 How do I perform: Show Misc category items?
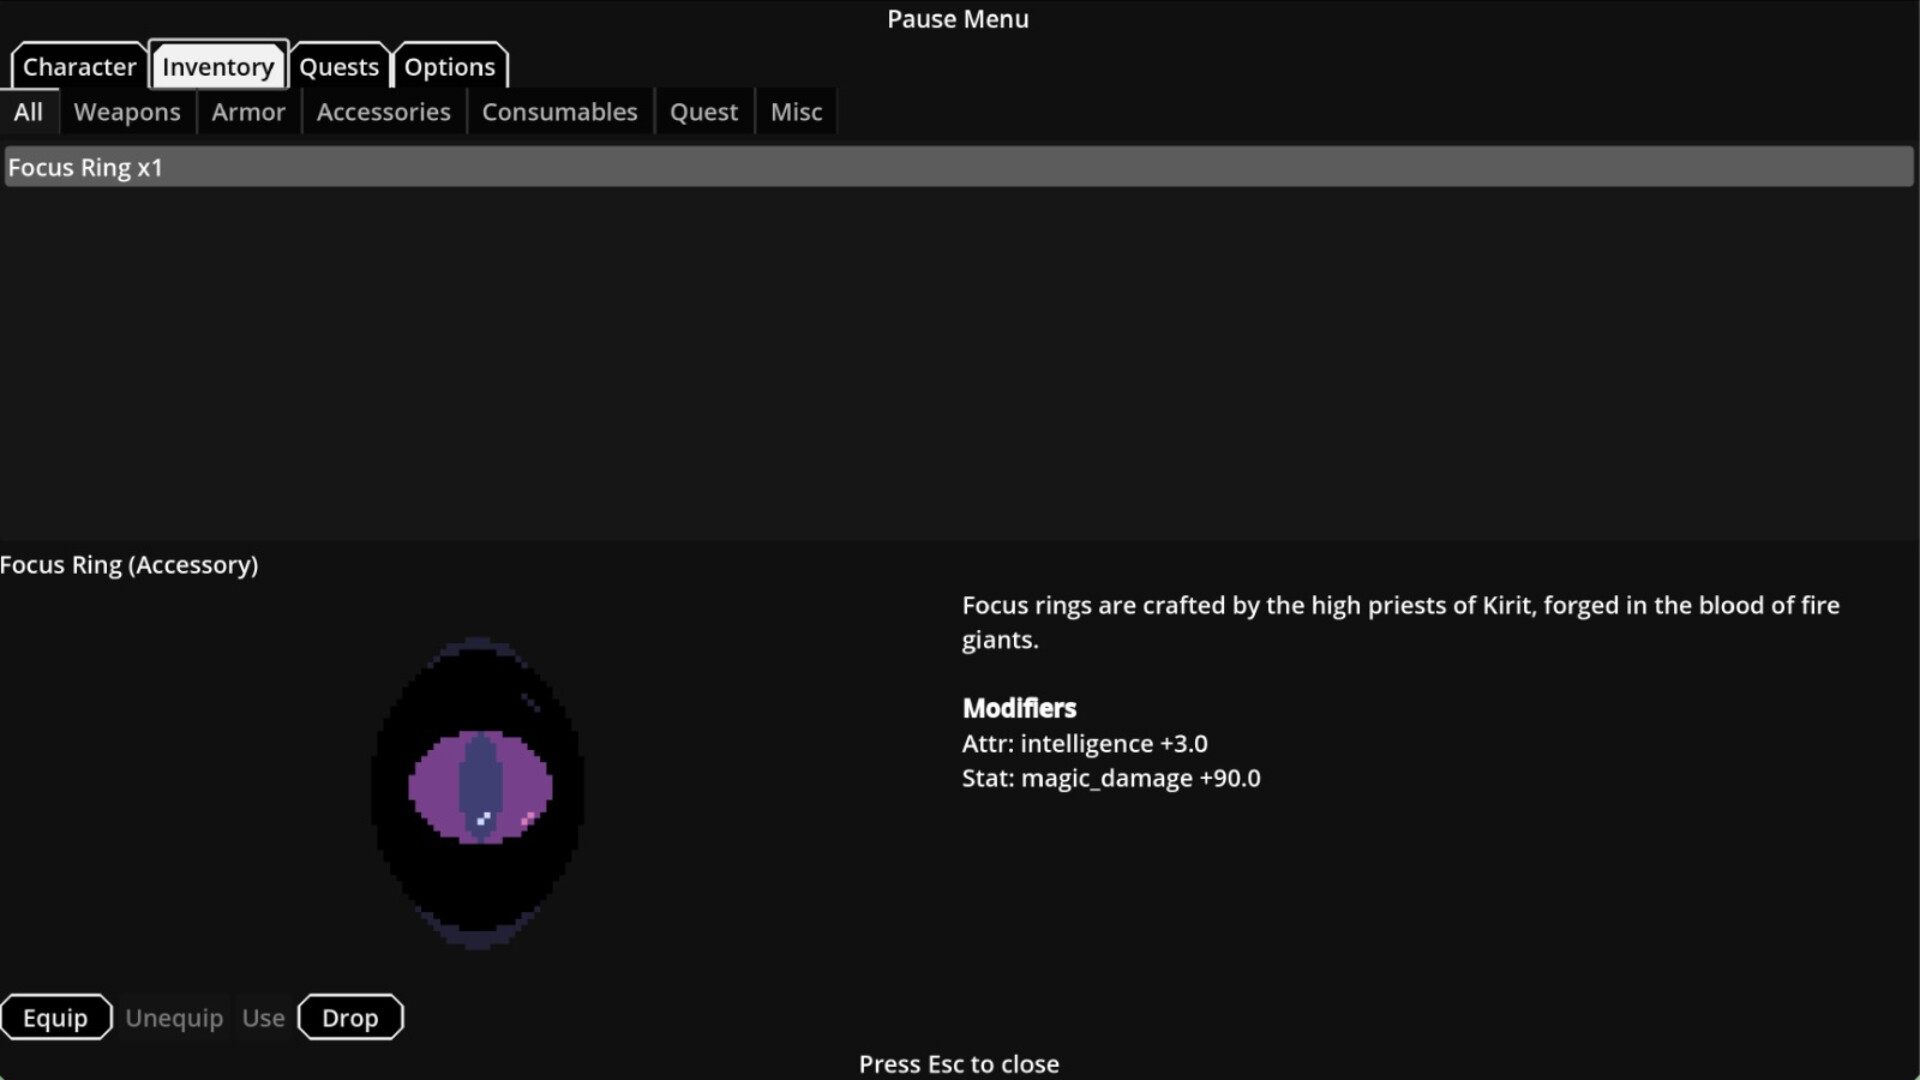pos(796,112)
